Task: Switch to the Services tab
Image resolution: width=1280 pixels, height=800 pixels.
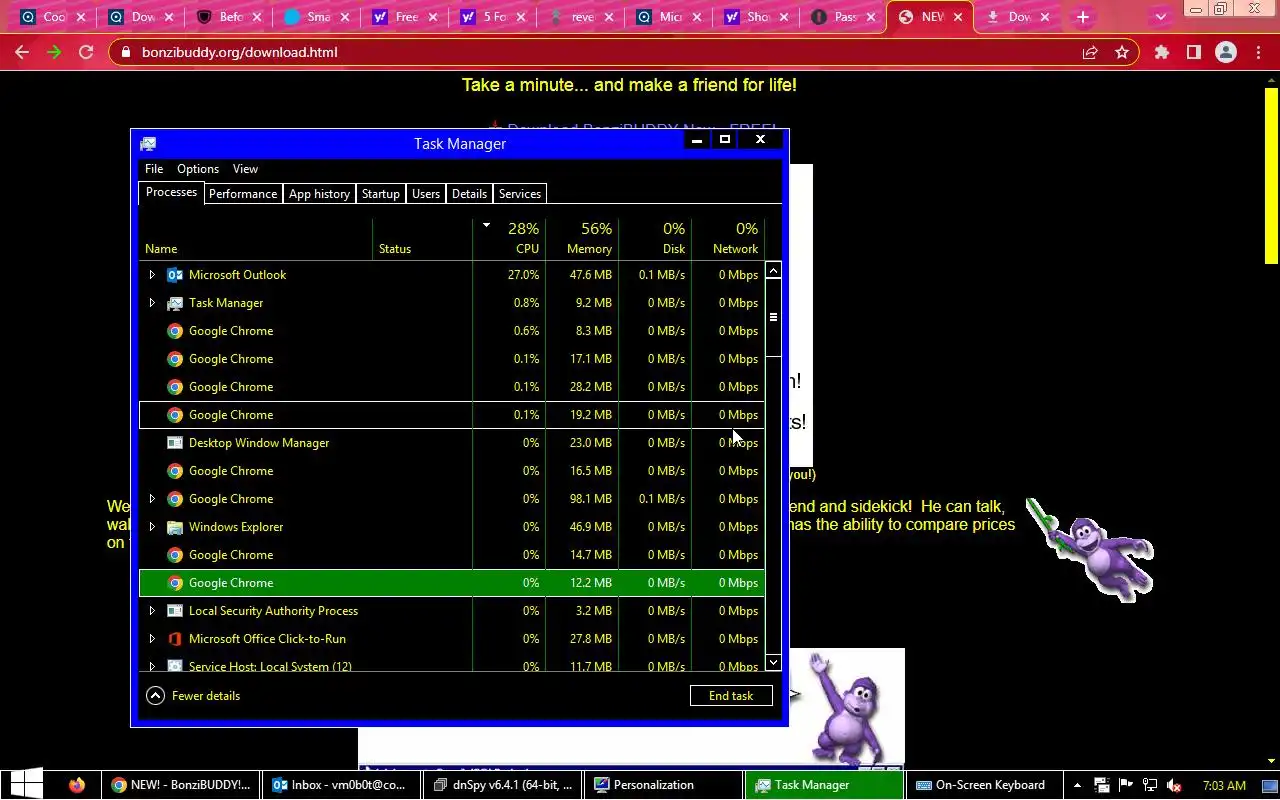Action: coord(520,194)
